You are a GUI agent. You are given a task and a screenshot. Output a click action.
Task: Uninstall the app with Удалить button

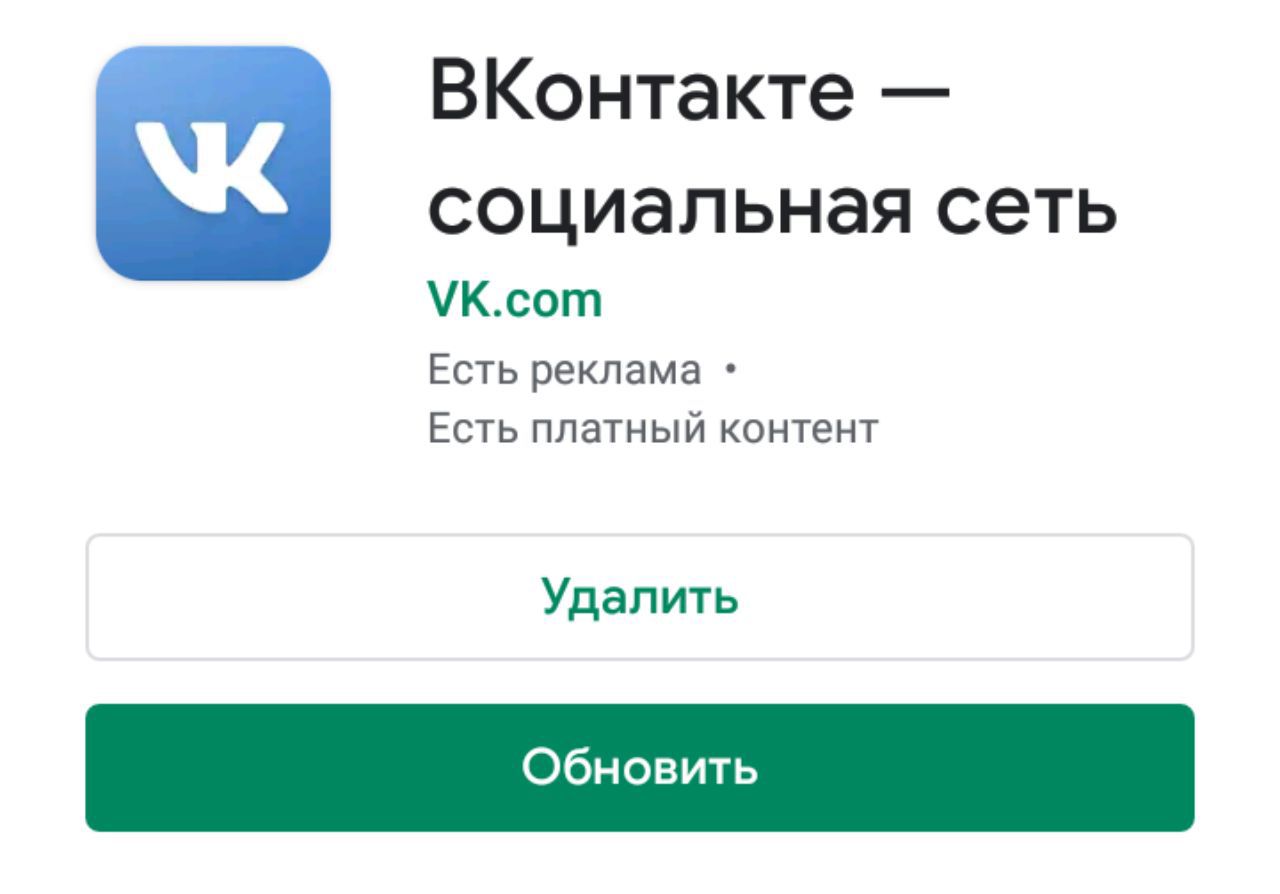(x=640, y=597)
